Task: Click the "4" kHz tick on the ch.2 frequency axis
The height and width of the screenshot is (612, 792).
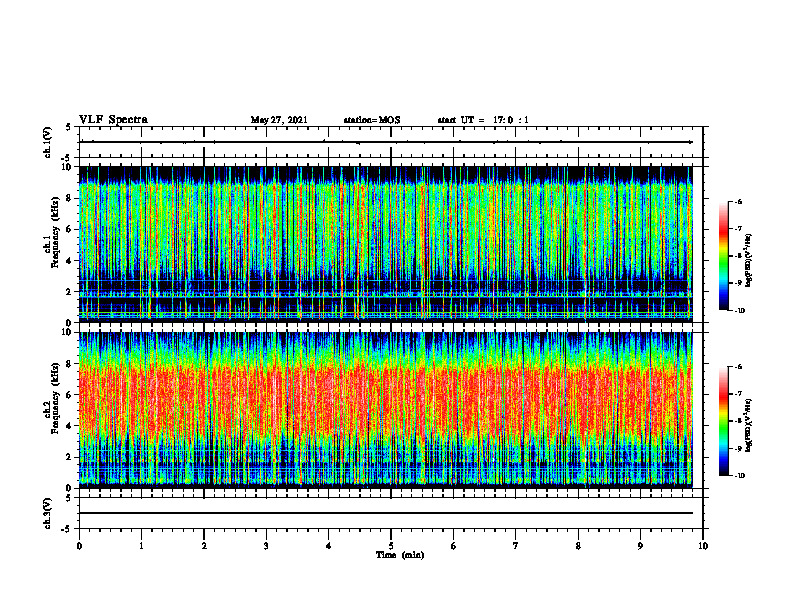Action: click(70, 426)
